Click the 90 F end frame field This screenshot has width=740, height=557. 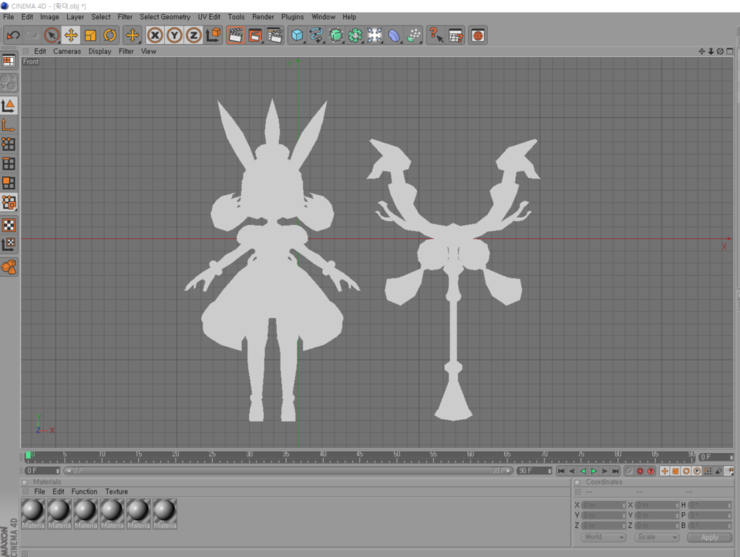pyautogui.click(x=534, y=471)
